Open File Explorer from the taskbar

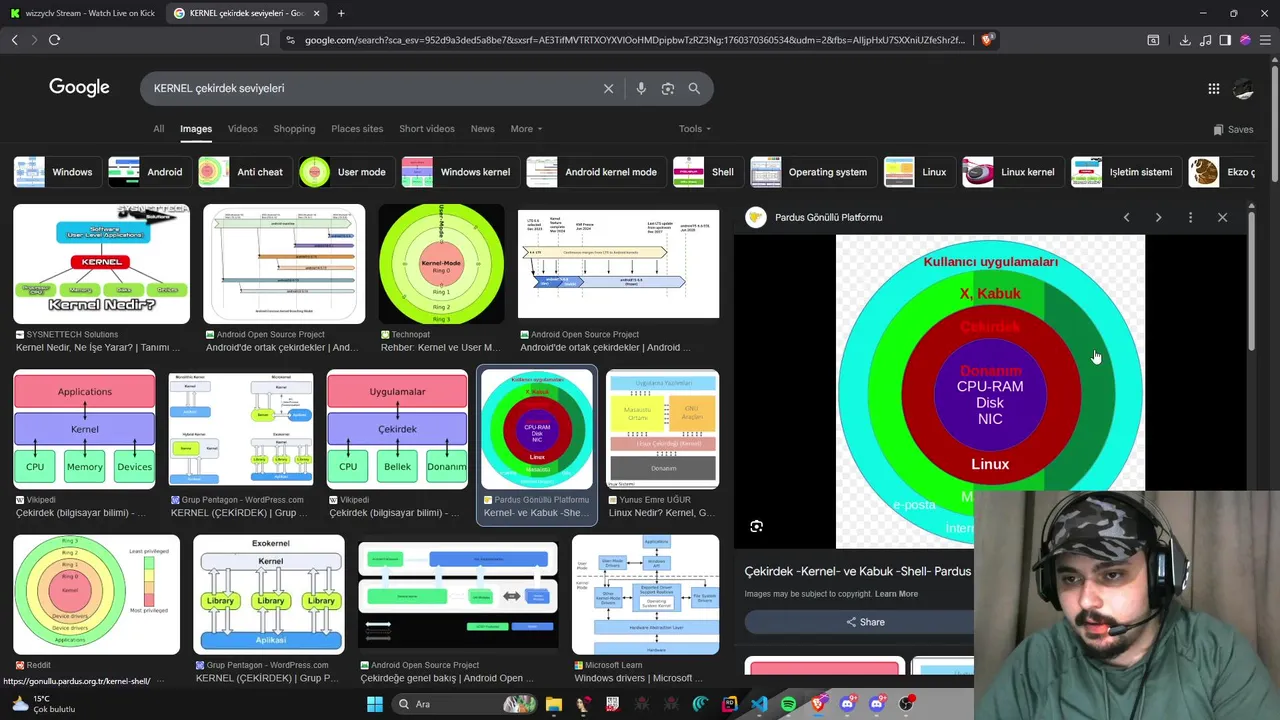coord(553,704)
